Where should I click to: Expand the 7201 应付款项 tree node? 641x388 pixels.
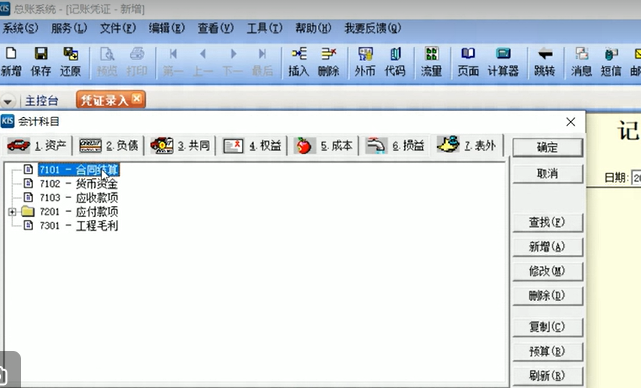[12, 212]
